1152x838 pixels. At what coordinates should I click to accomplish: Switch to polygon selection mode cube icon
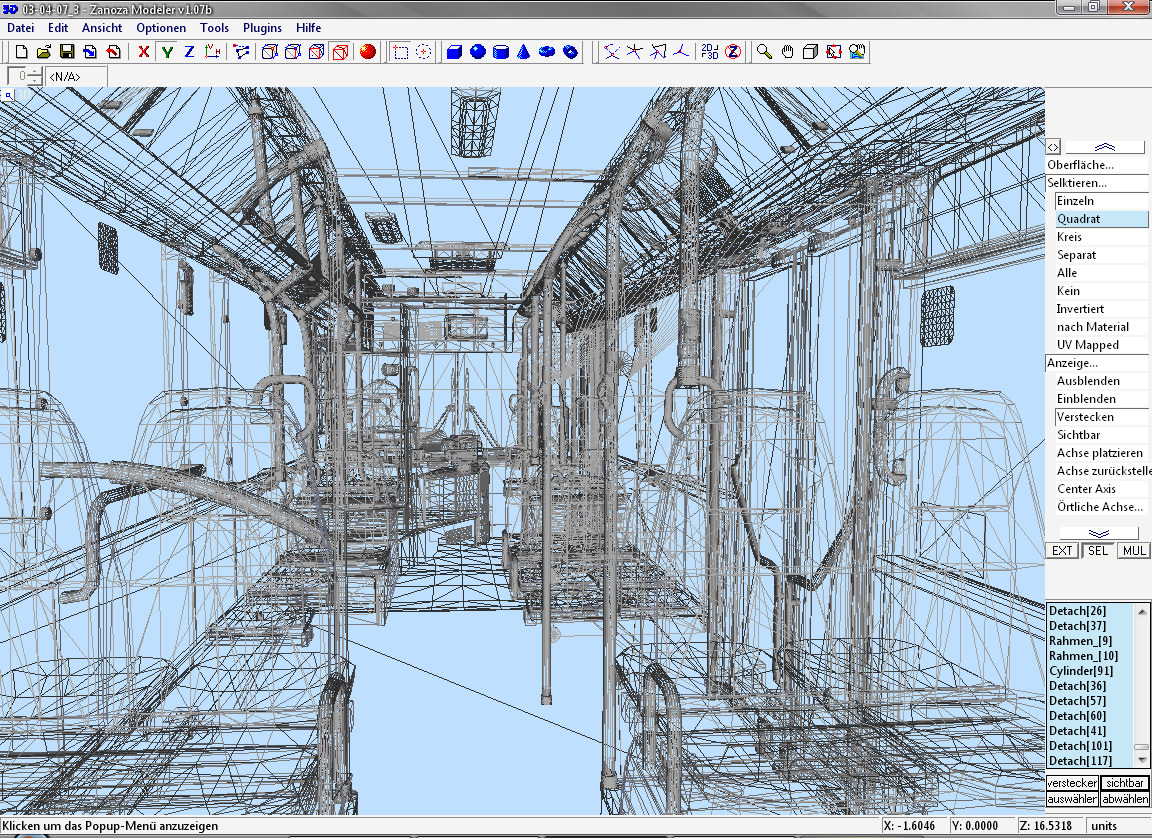pyautogui.click(x=317, y=51)
